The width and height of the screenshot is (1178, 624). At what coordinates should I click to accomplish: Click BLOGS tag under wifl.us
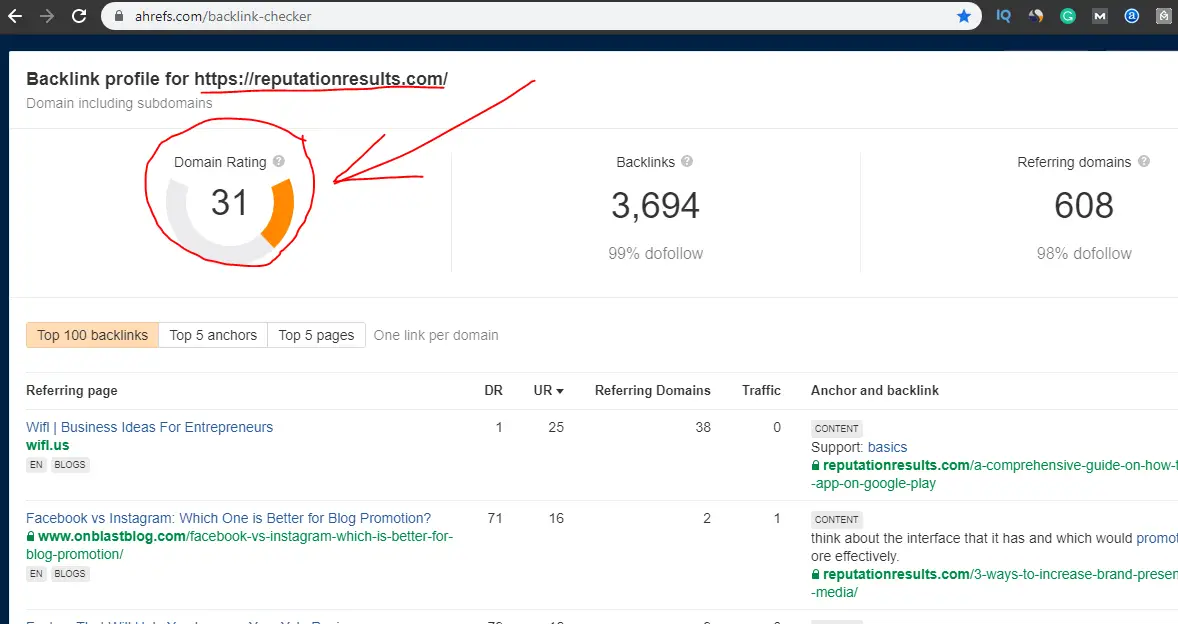pos(70,465)
